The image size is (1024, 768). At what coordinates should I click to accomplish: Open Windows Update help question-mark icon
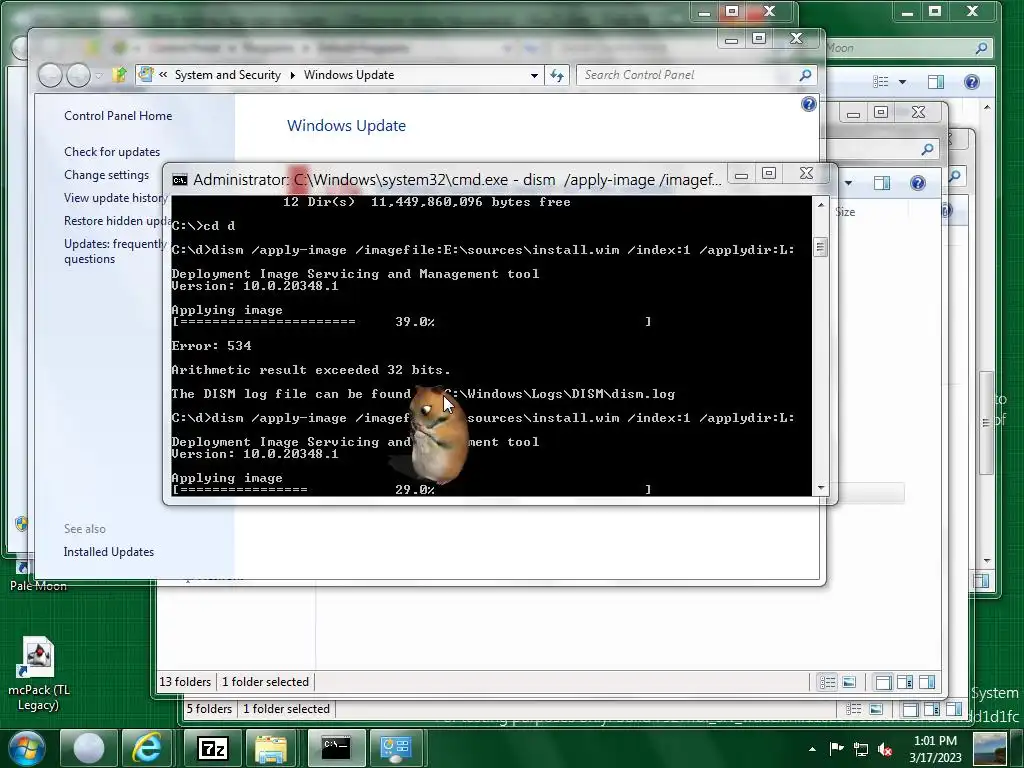(808, 104)
